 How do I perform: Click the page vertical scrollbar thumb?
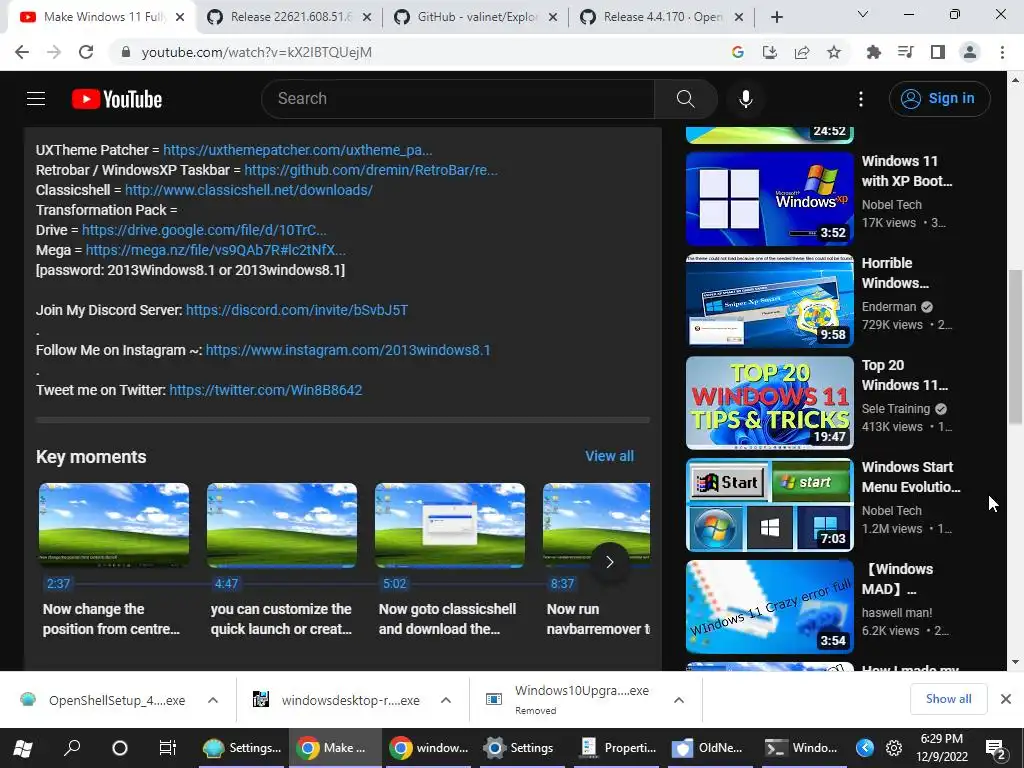(x=1015, y=346)
